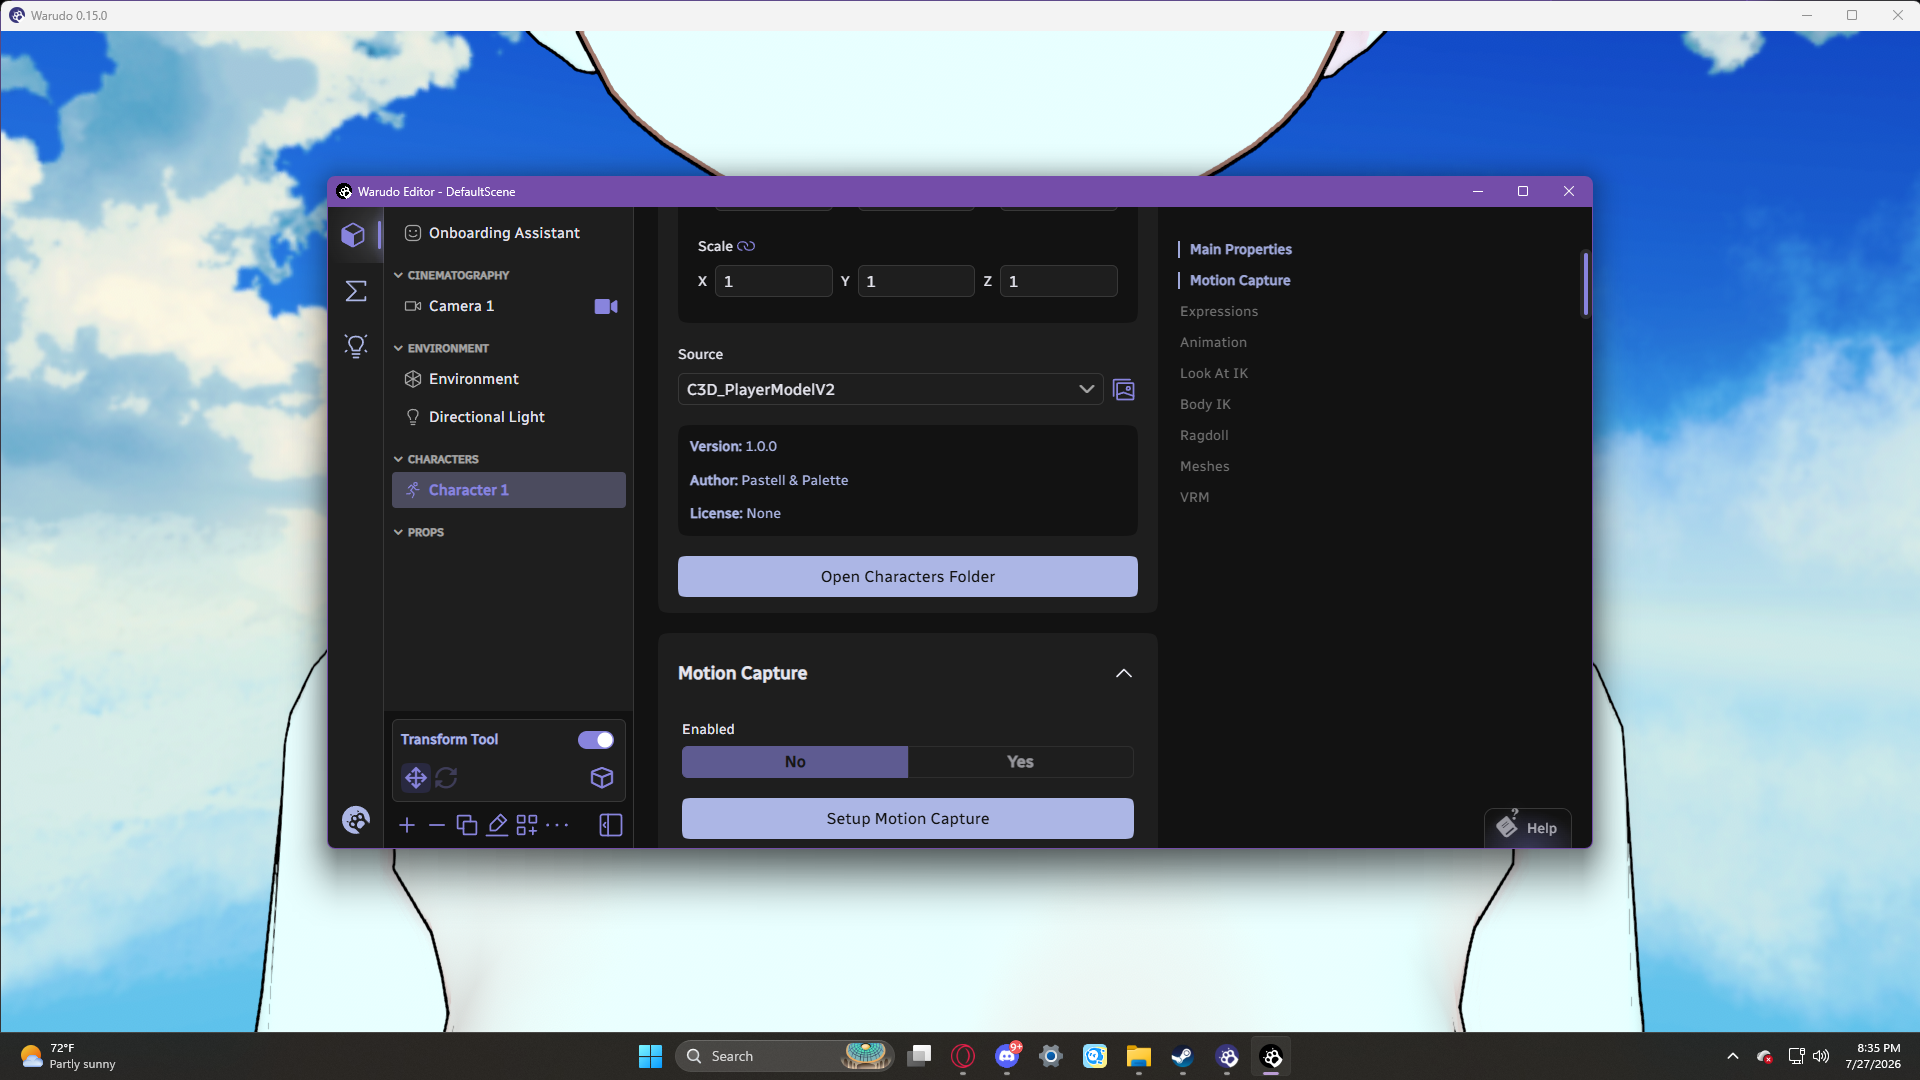
Task: Click Open Characters Folder button
Action: click(x=908, y=577)
